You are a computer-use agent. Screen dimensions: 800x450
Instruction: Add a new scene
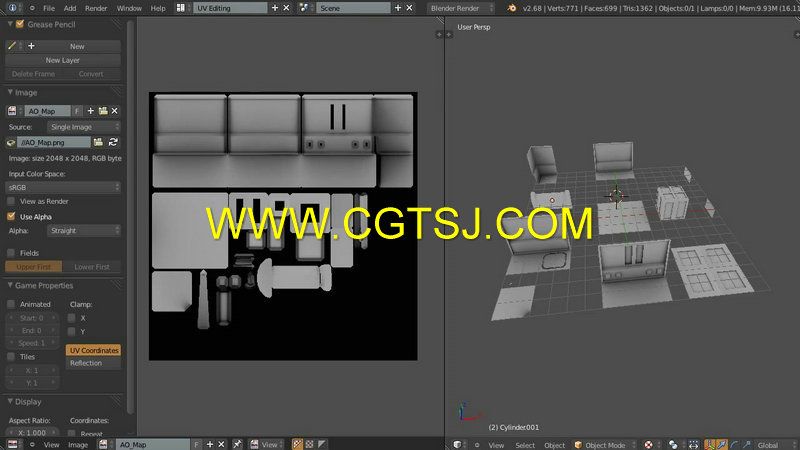coord(398,8)
